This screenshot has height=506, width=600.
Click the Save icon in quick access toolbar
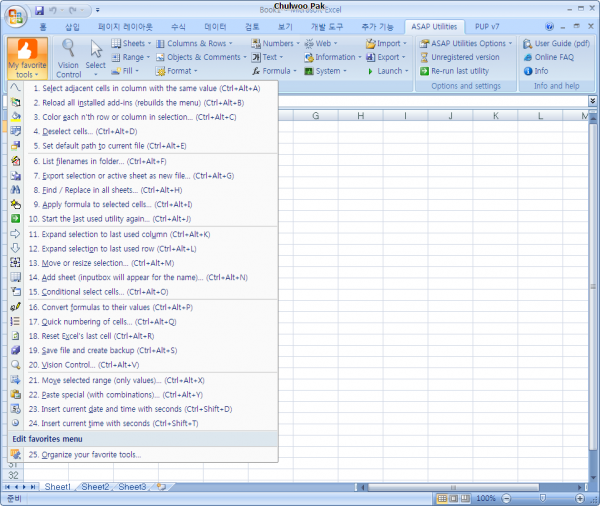(39, 10)
